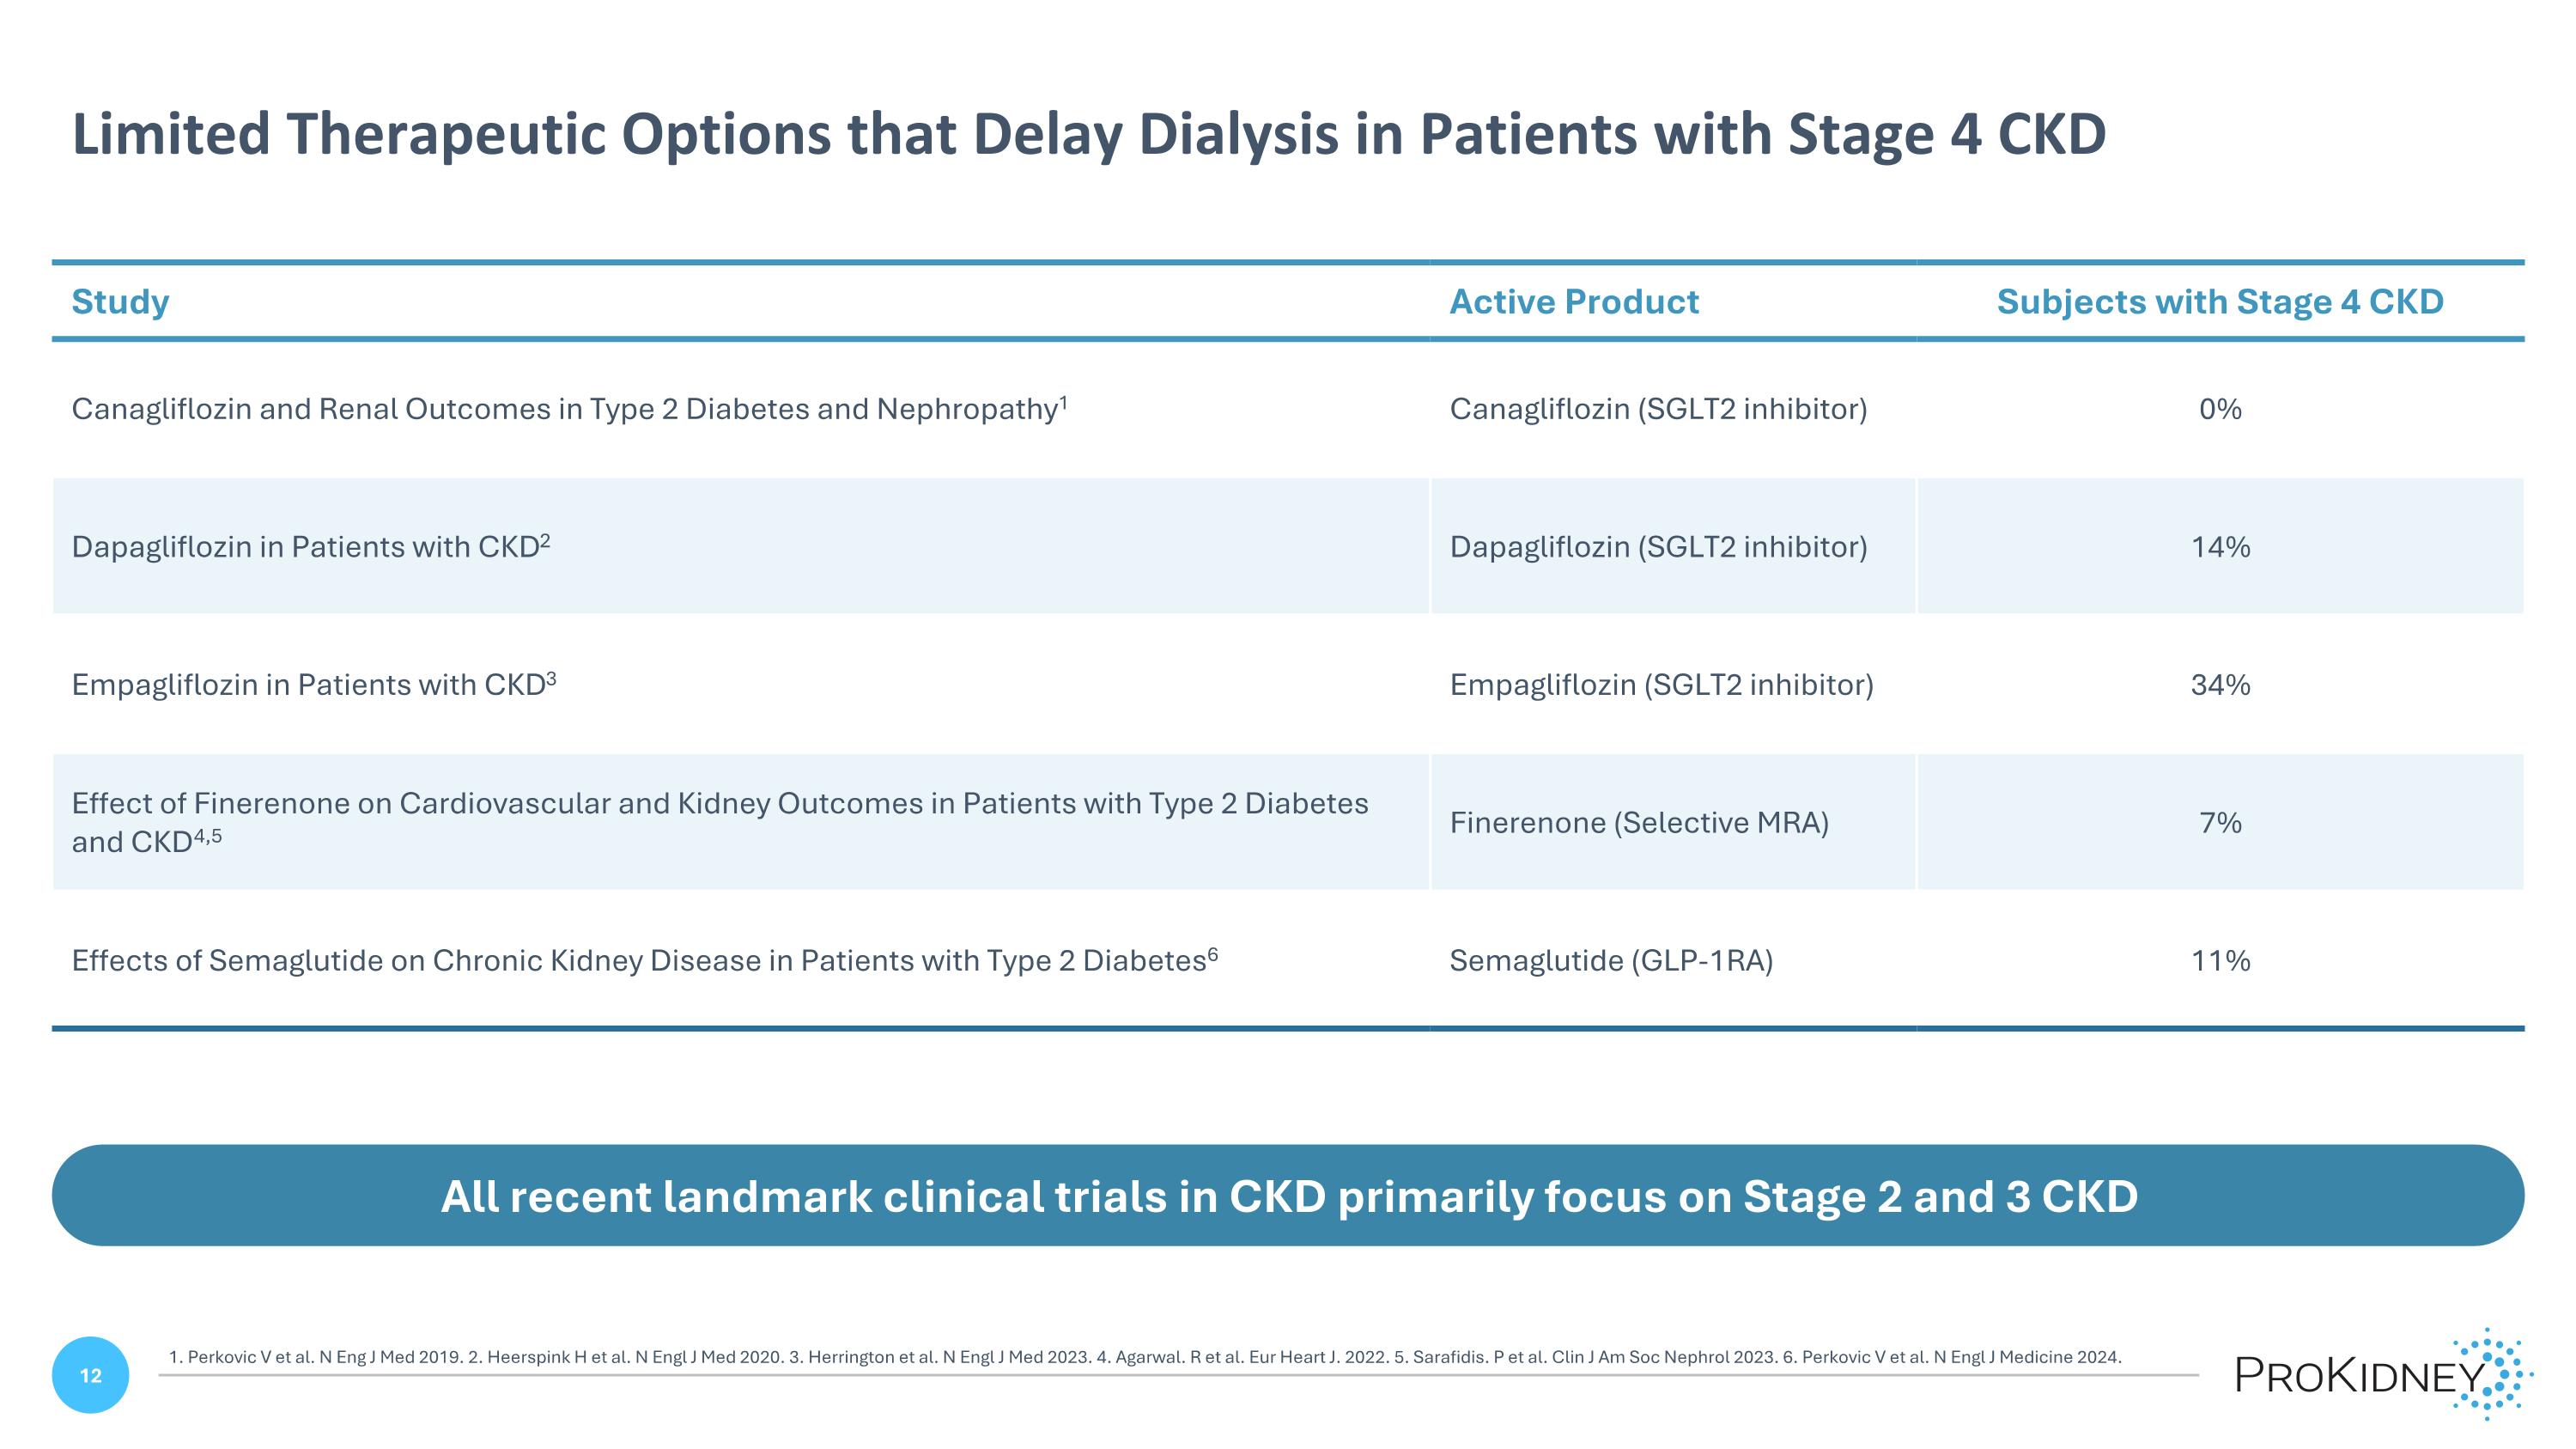Click the Dapagliflozin in Patients with CKD study
Viewport: 2576px width, 1449px height.
[x=311, y=546]
